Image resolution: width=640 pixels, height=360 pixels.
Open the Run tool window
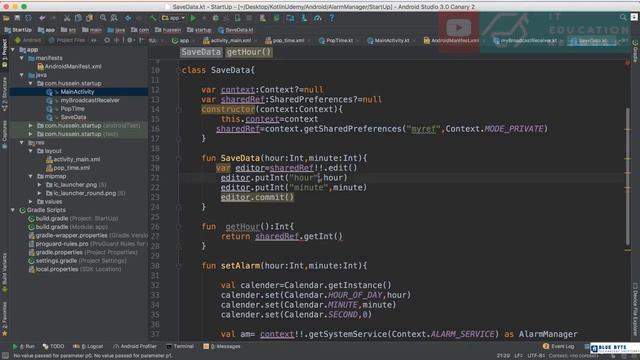24,346
